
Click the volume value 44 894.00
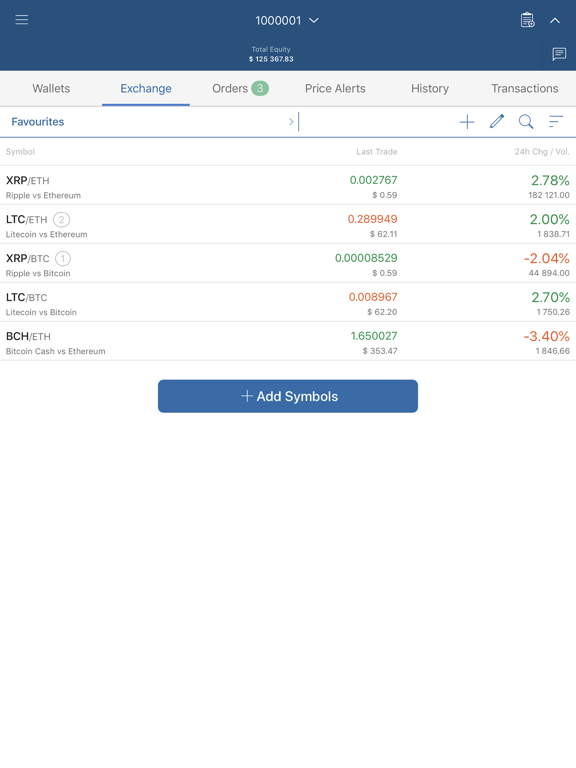(549, 273)
